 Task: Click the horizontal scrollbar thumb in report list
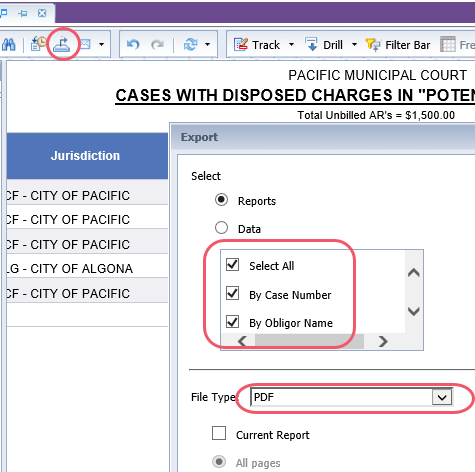309,341
